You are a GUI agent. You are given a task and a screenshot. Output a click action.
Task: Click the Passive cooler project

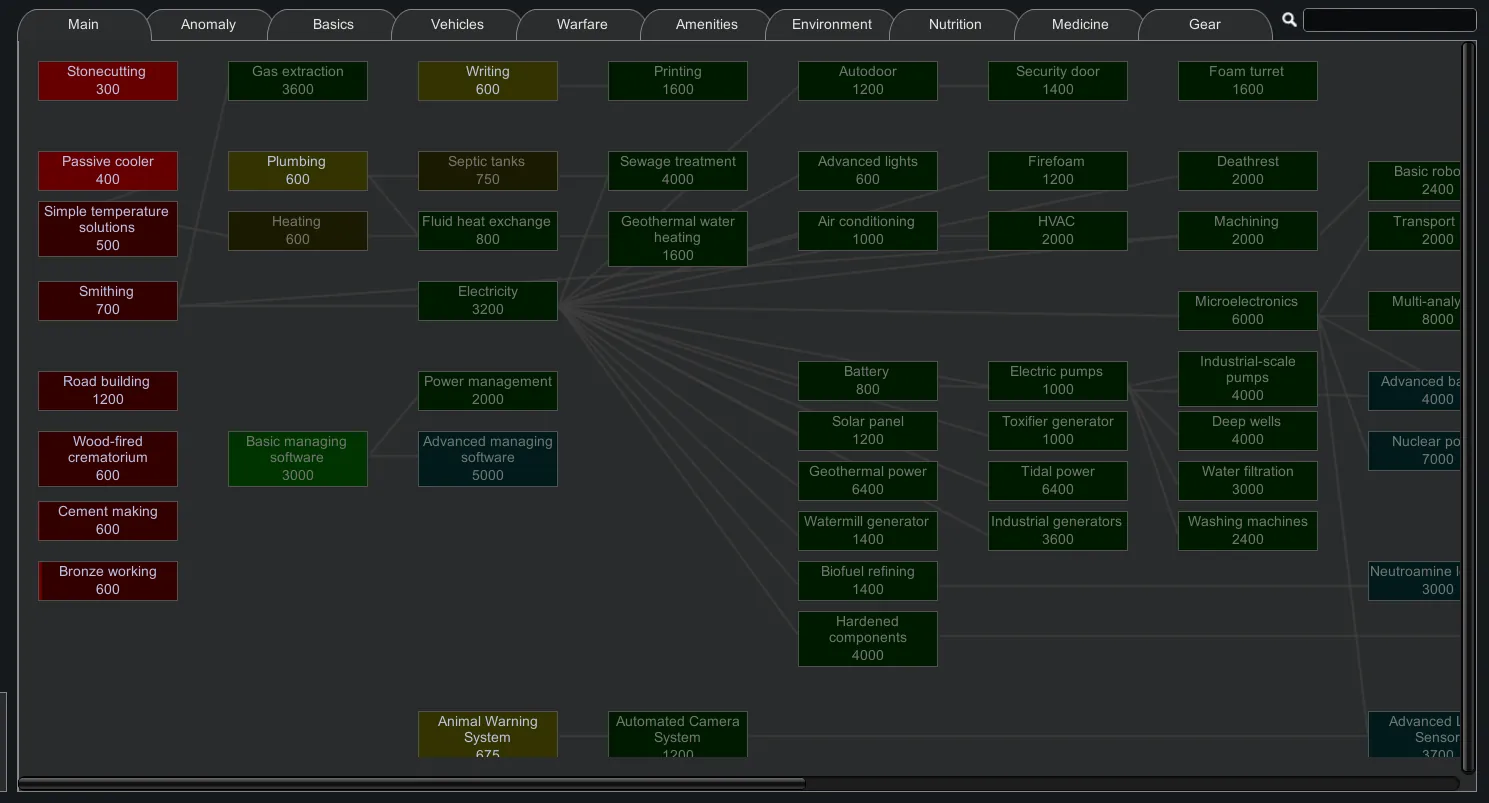coord(108,171)
